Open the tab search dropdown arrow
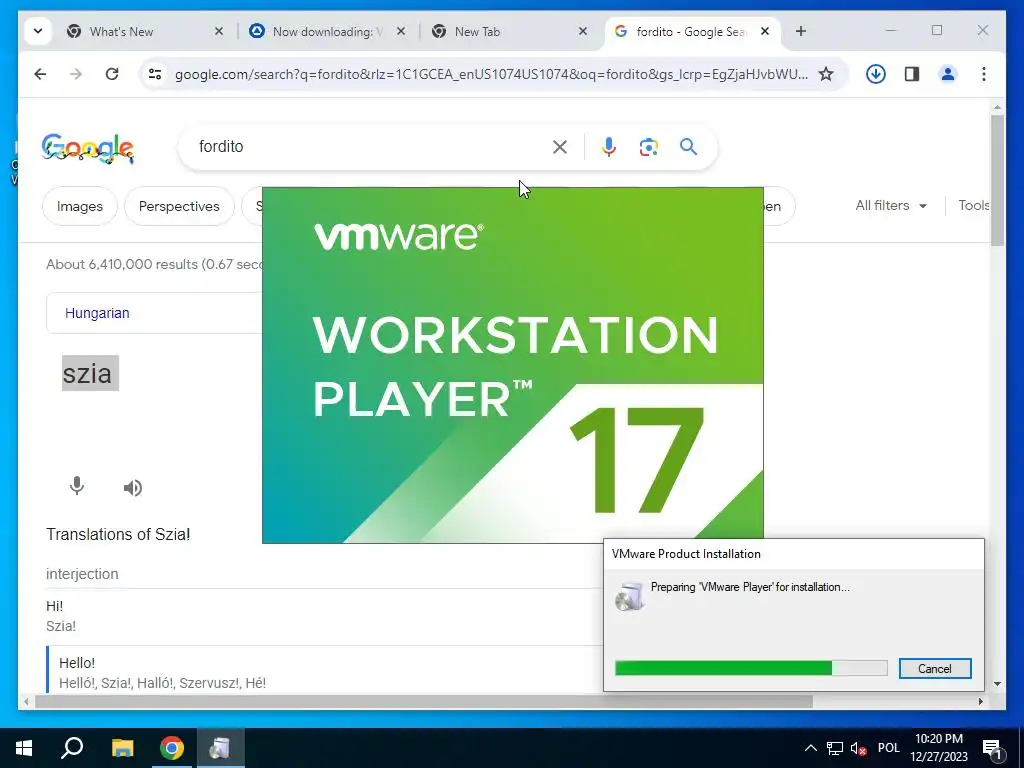This screenshot has width=1024, height=768. 38,31
